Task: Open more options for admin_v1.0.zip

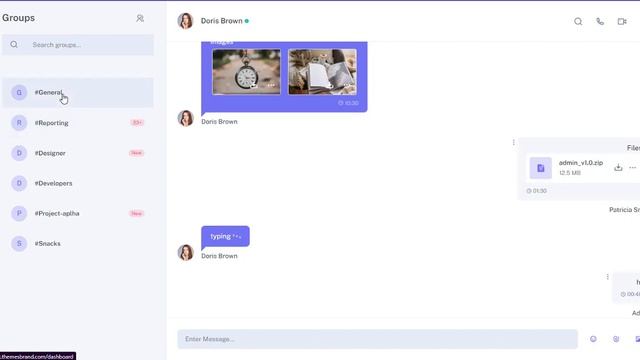Action: pos(632,167)
